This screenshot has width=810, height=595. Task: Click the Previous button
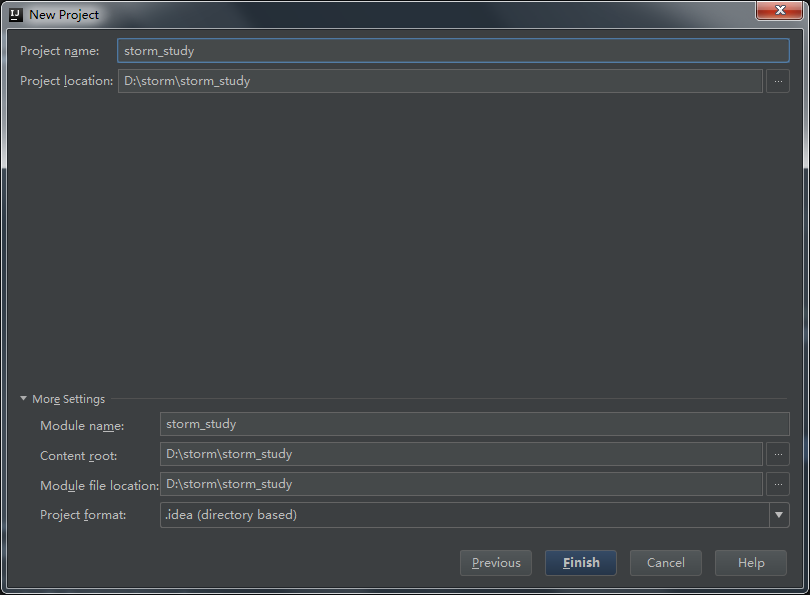[x=496, y=563]
